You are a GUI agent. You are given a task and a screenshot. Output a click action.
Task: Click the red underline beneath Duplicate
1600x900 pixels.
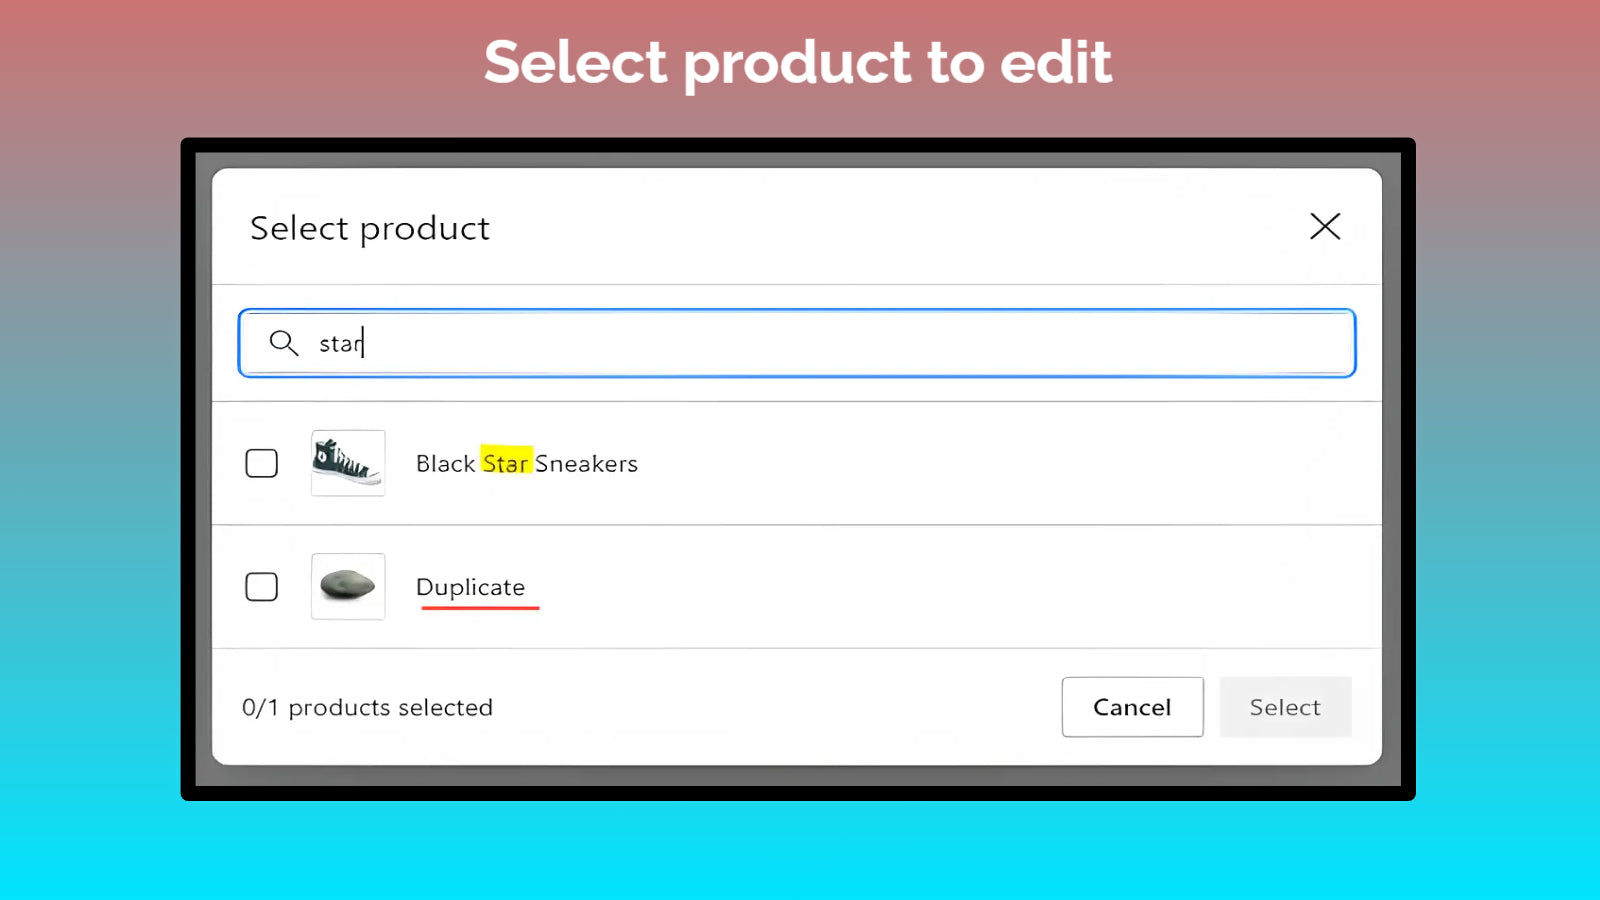tap(480, 607)
